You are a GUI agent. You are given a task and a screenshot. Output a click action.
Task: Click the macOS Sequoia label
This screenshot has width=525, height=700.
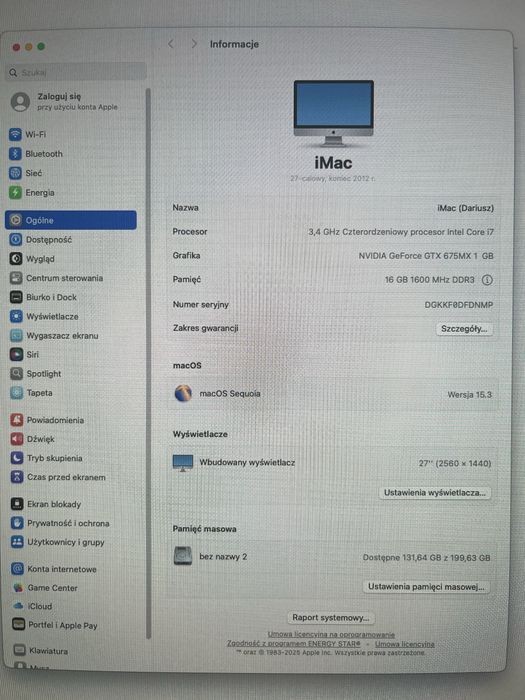[x=229, y=394]
